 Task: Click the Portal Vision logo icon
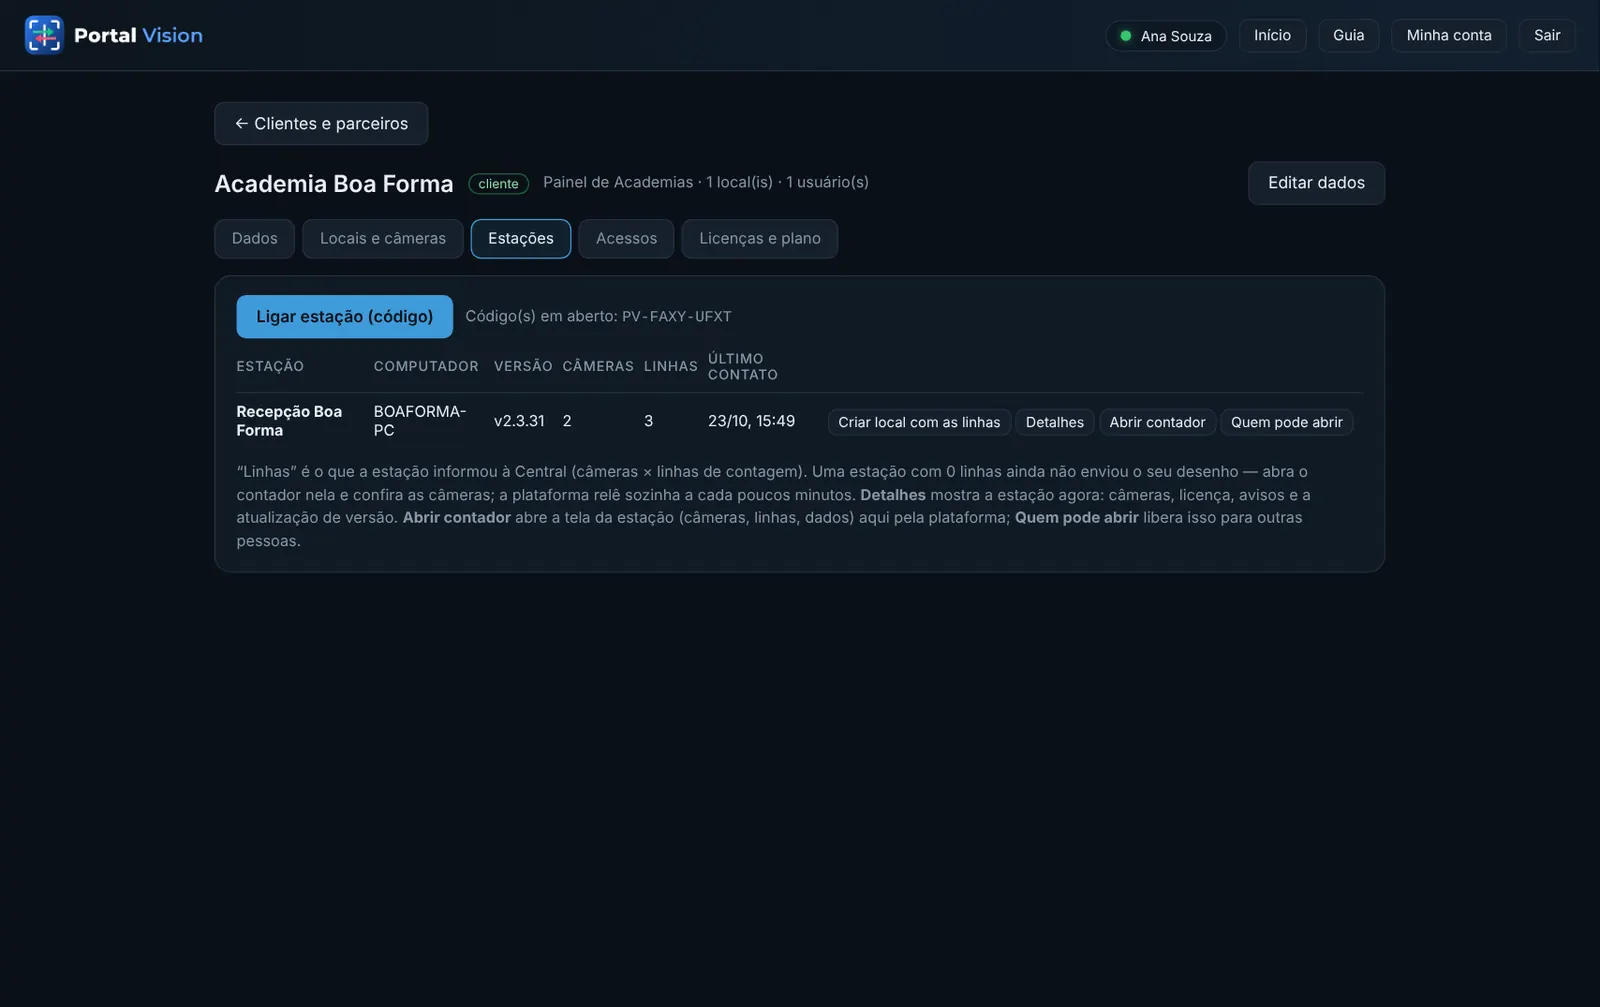44,35
